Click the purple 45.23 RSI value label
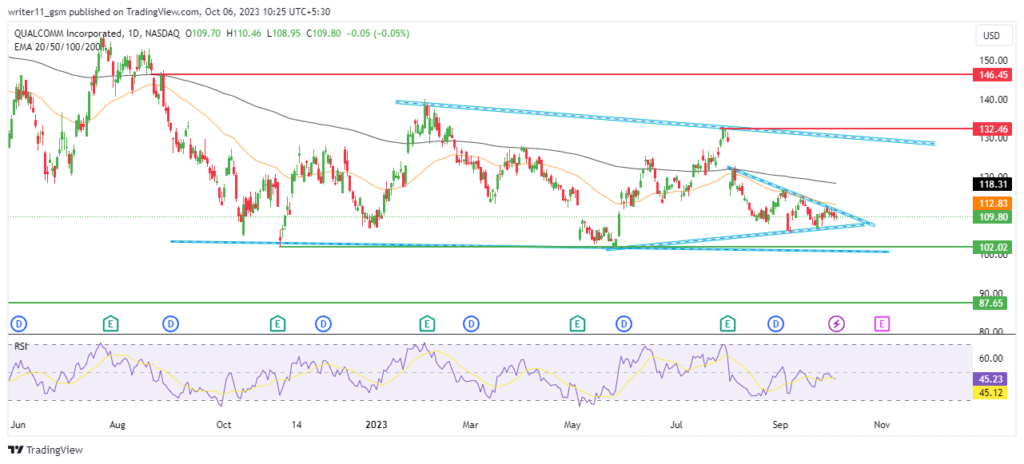This screenshot has width=1024, height=464. pos(991,377)
